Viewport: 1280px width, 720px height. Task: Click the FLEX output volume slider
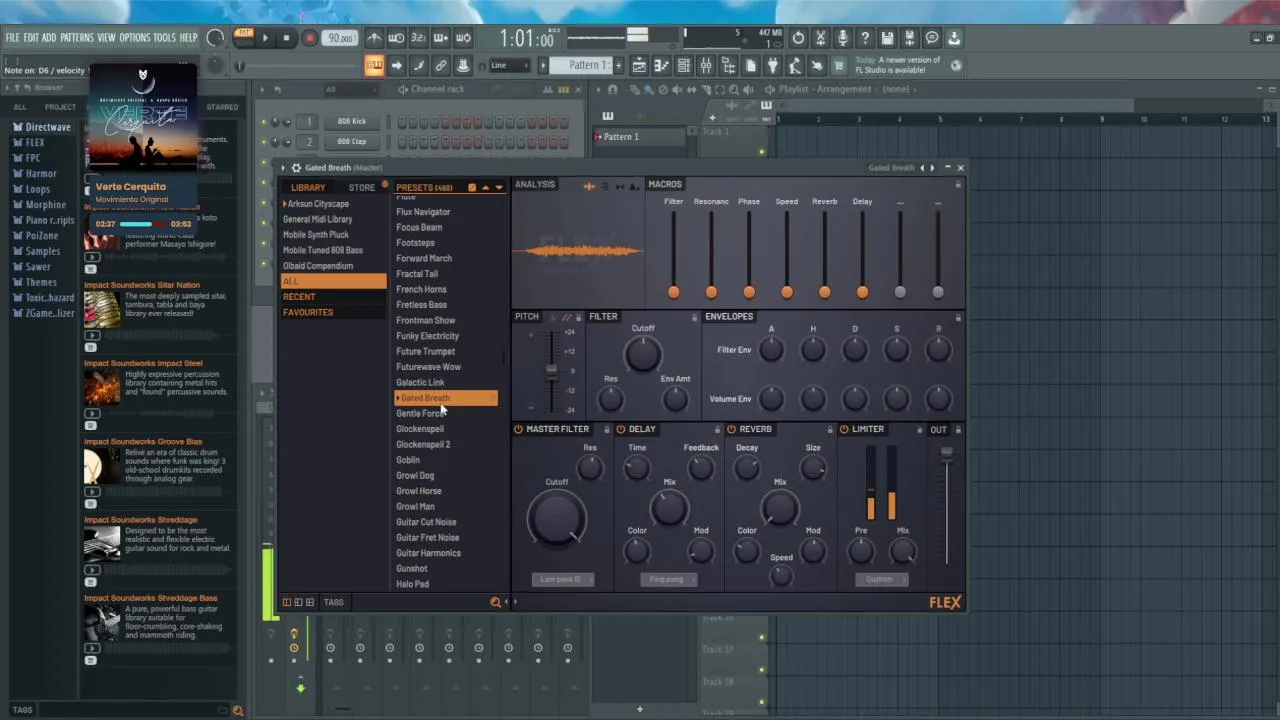pos(946,505)
